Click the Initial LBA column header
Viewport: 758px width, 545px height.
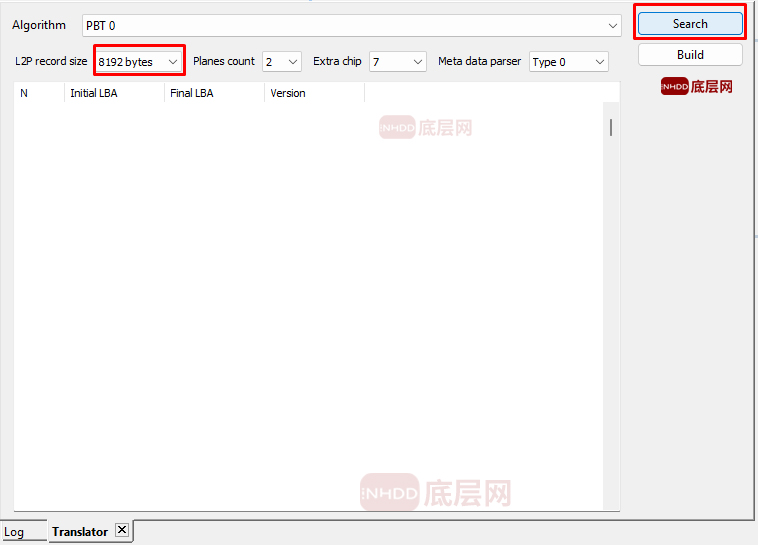point(113,93)
